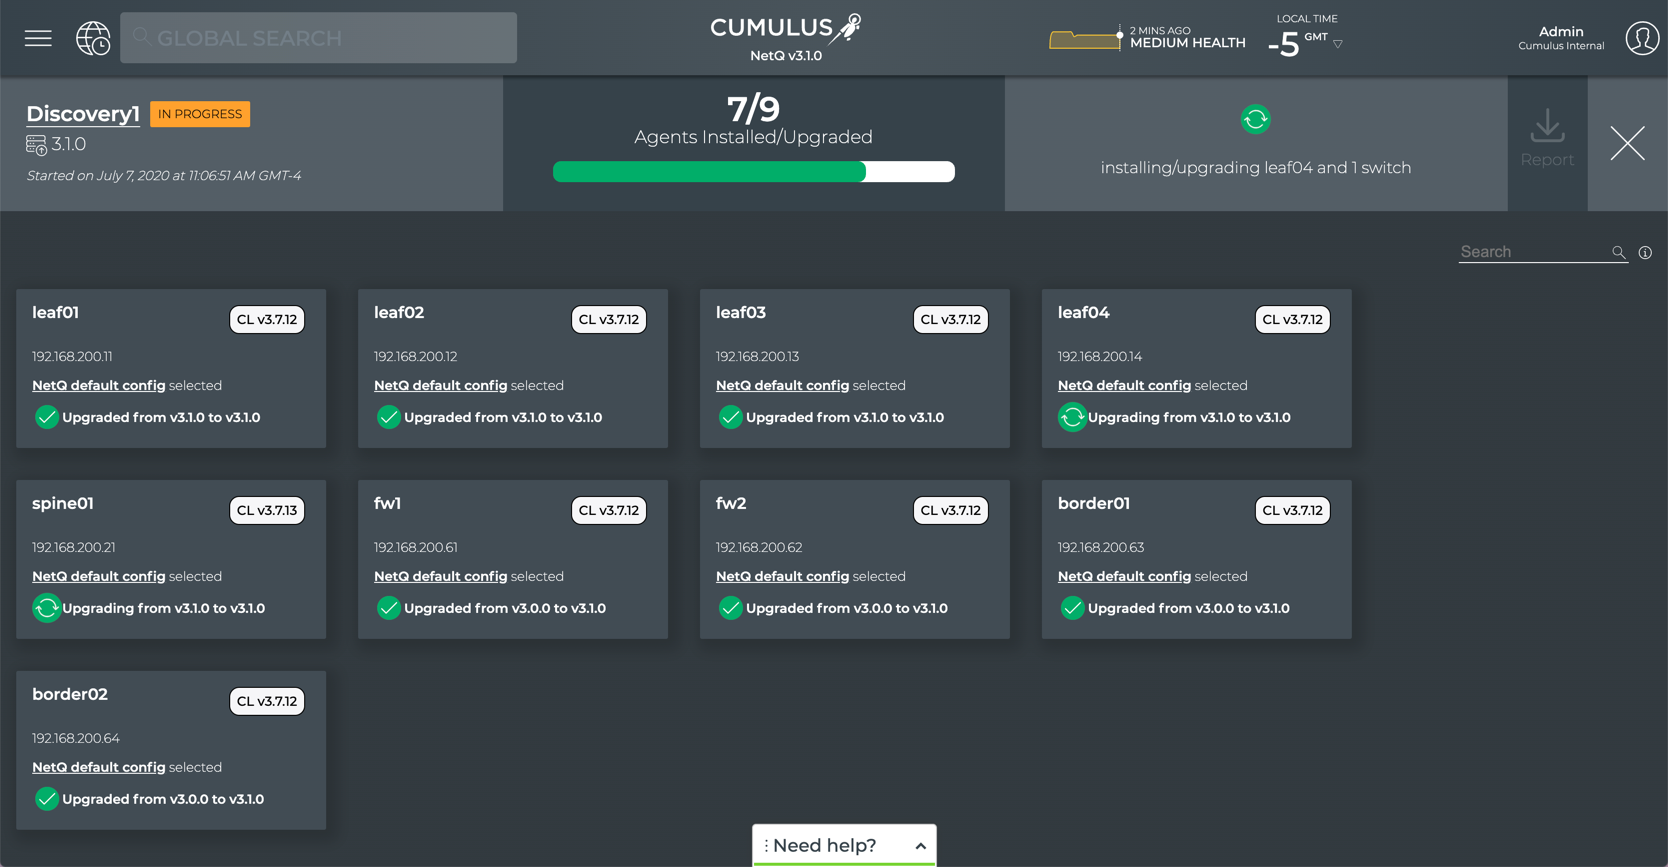Click the medium health status indicator
The image size is (1668, 867).
tap(1148, 38)
